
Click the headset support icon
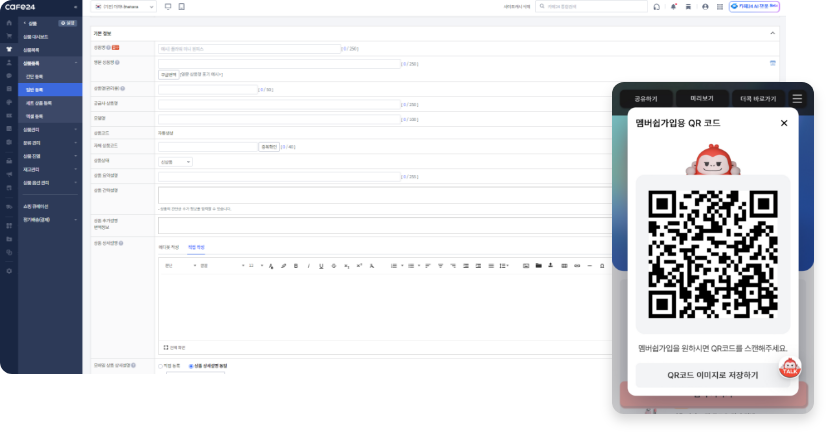656,6
